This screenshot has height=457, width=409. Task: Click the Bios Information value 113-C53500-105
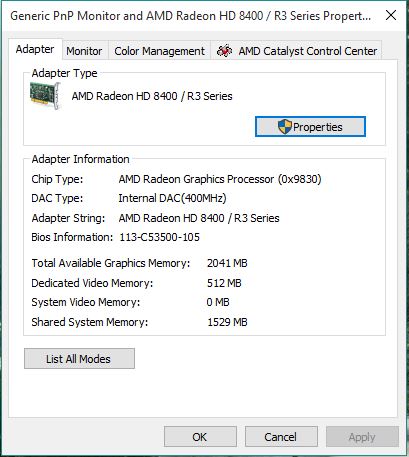point(160,237)
